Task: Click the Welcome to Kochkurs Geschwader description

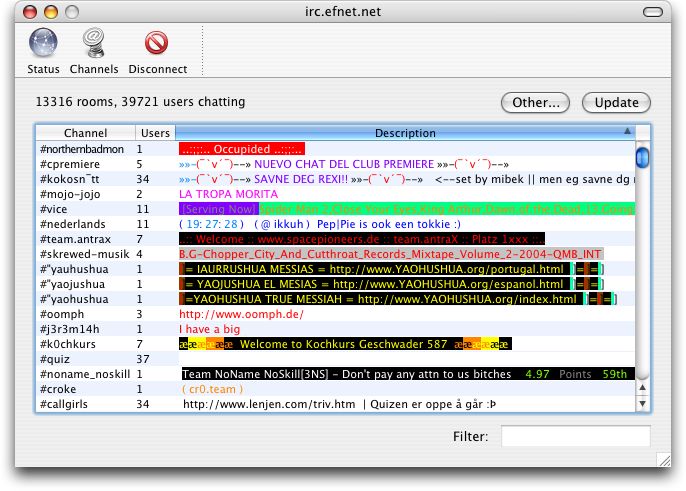Action: 345,344
